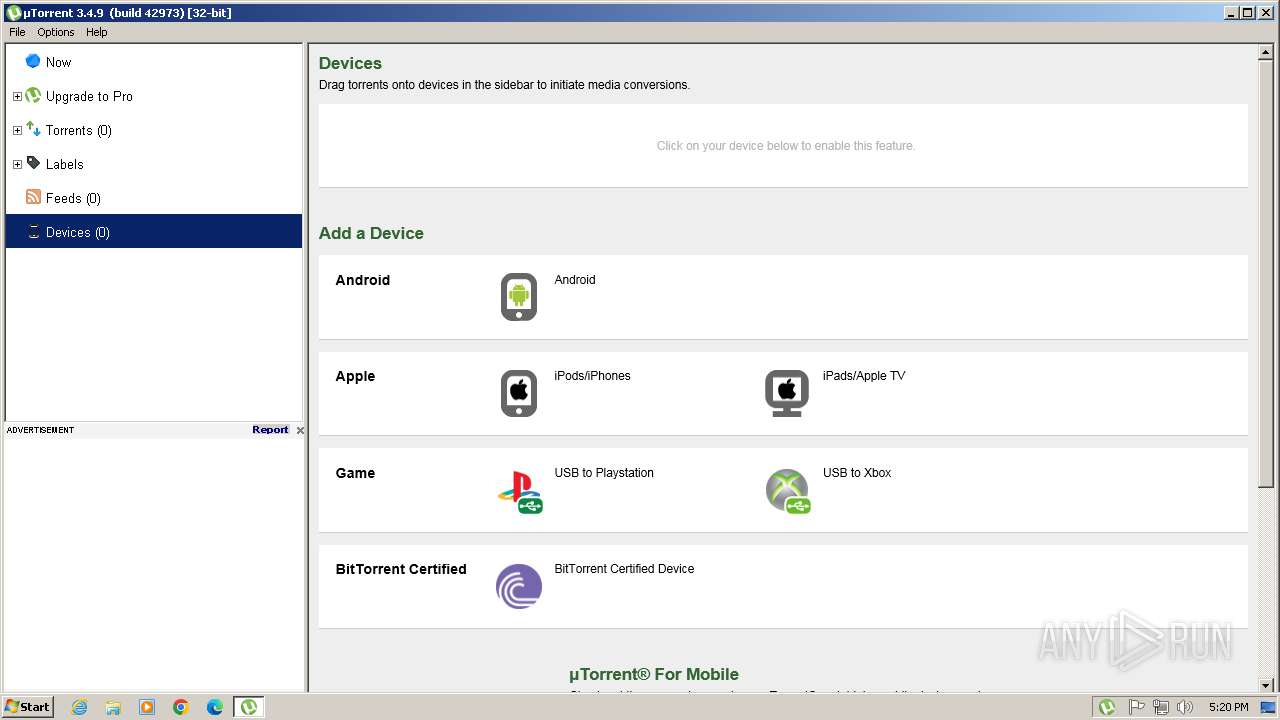Click the USB to Playstation label
1280x720 pixels.
click(x=604, y=473)
